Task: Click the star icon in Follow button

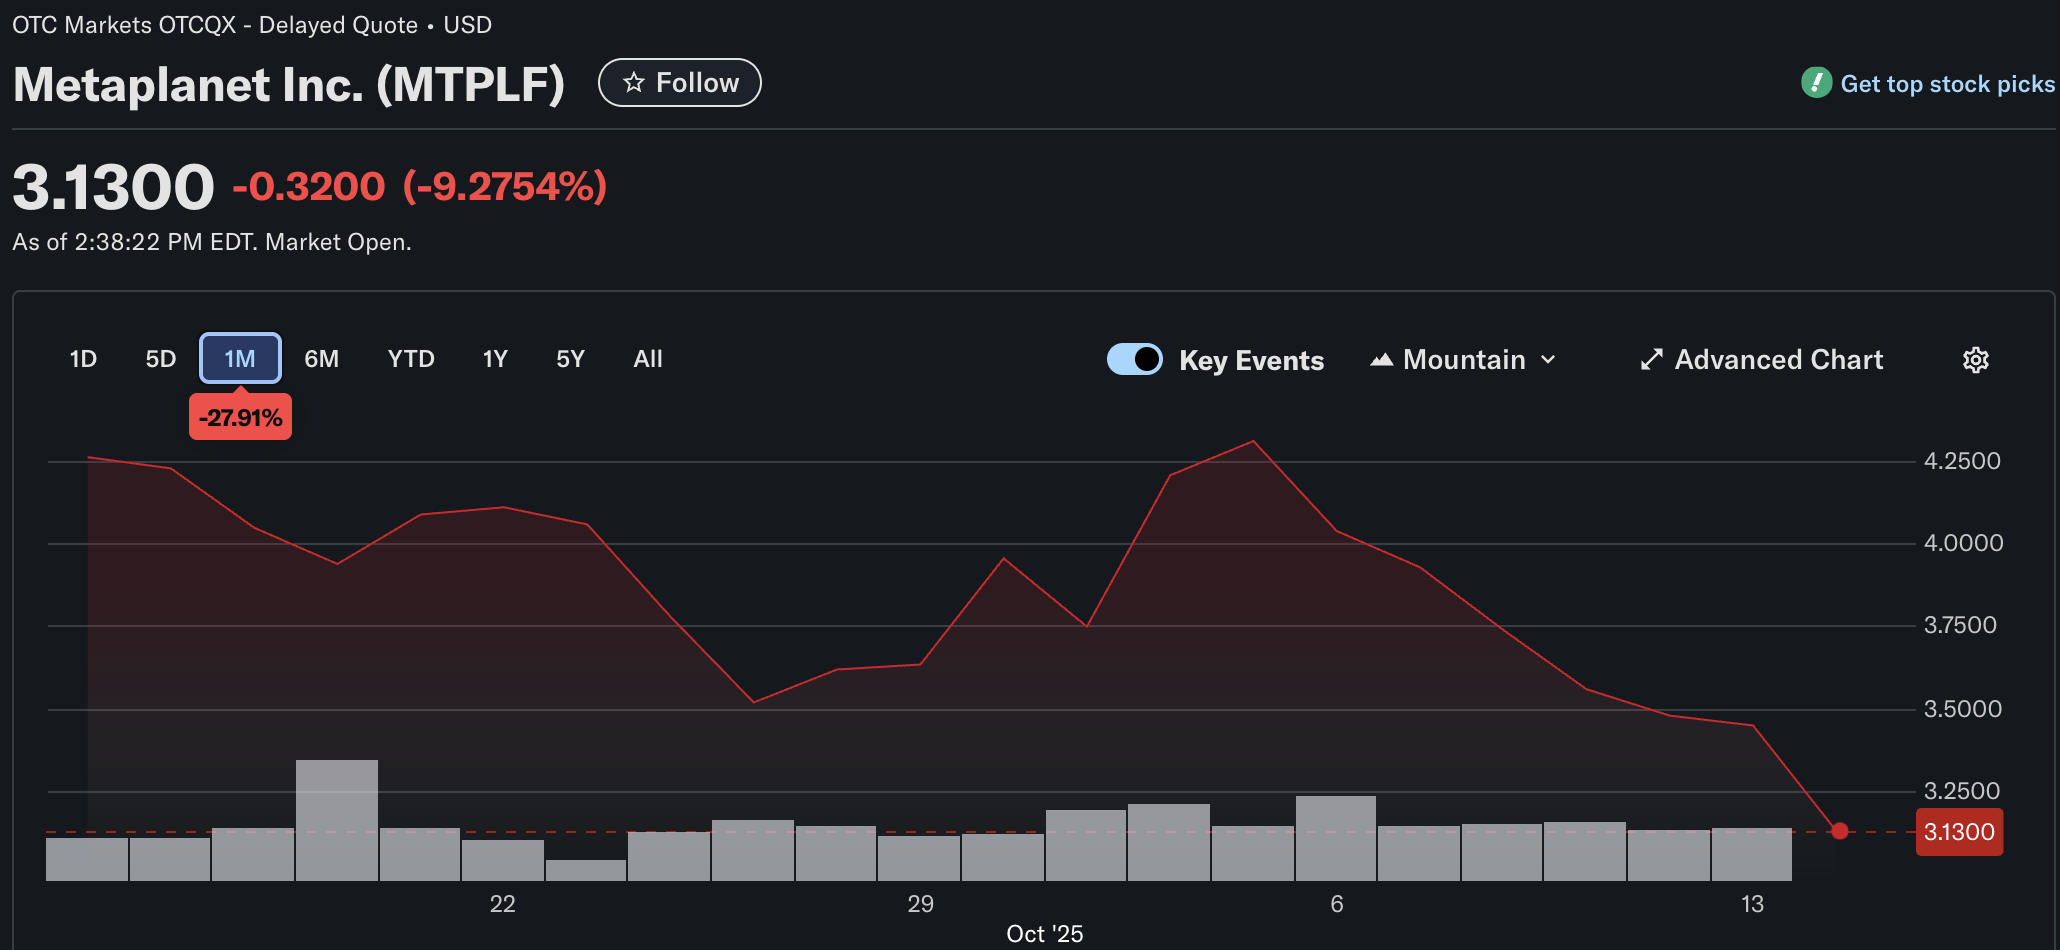Action: pyautogui.click(x=634, y=83)
